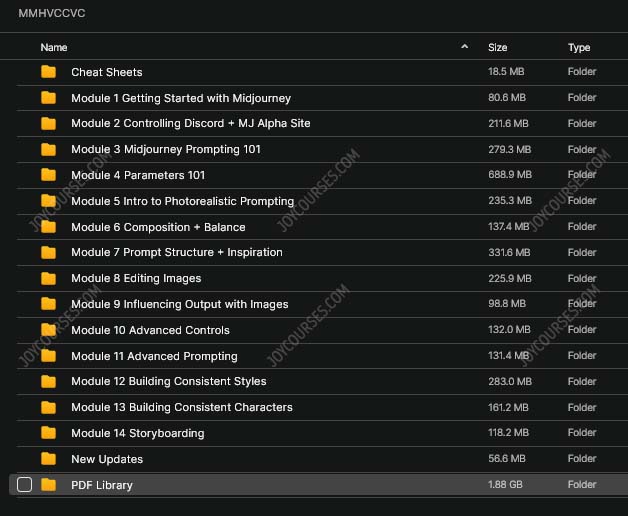Click the Module 4 Parameters 101 folder icon
628x516 pixels.
click(x=48, y=175)
